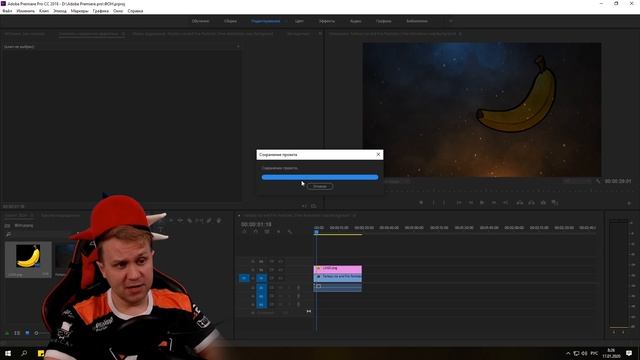Select the Цвет workspace tab
Screen dimensions: 640x360
coord(299,21)
